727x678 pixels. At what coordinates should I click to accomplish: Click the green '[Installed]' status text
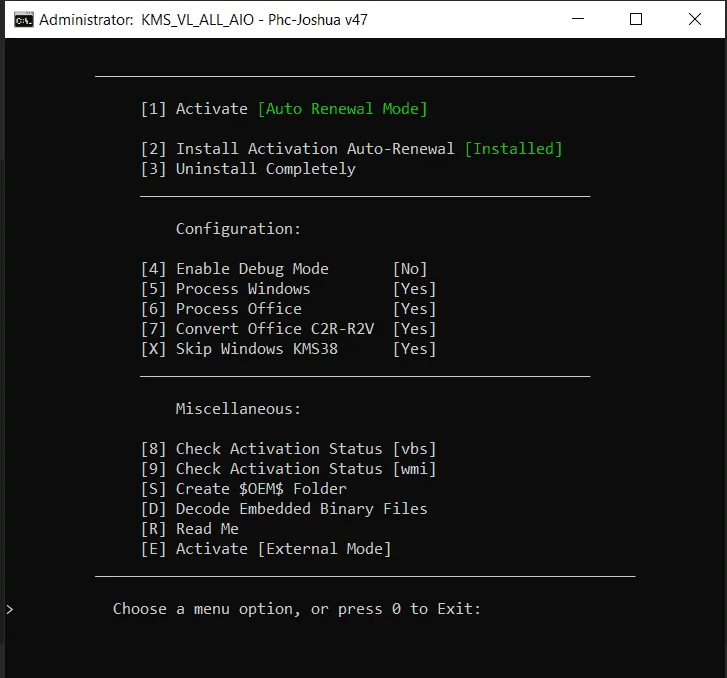(513, 149)
